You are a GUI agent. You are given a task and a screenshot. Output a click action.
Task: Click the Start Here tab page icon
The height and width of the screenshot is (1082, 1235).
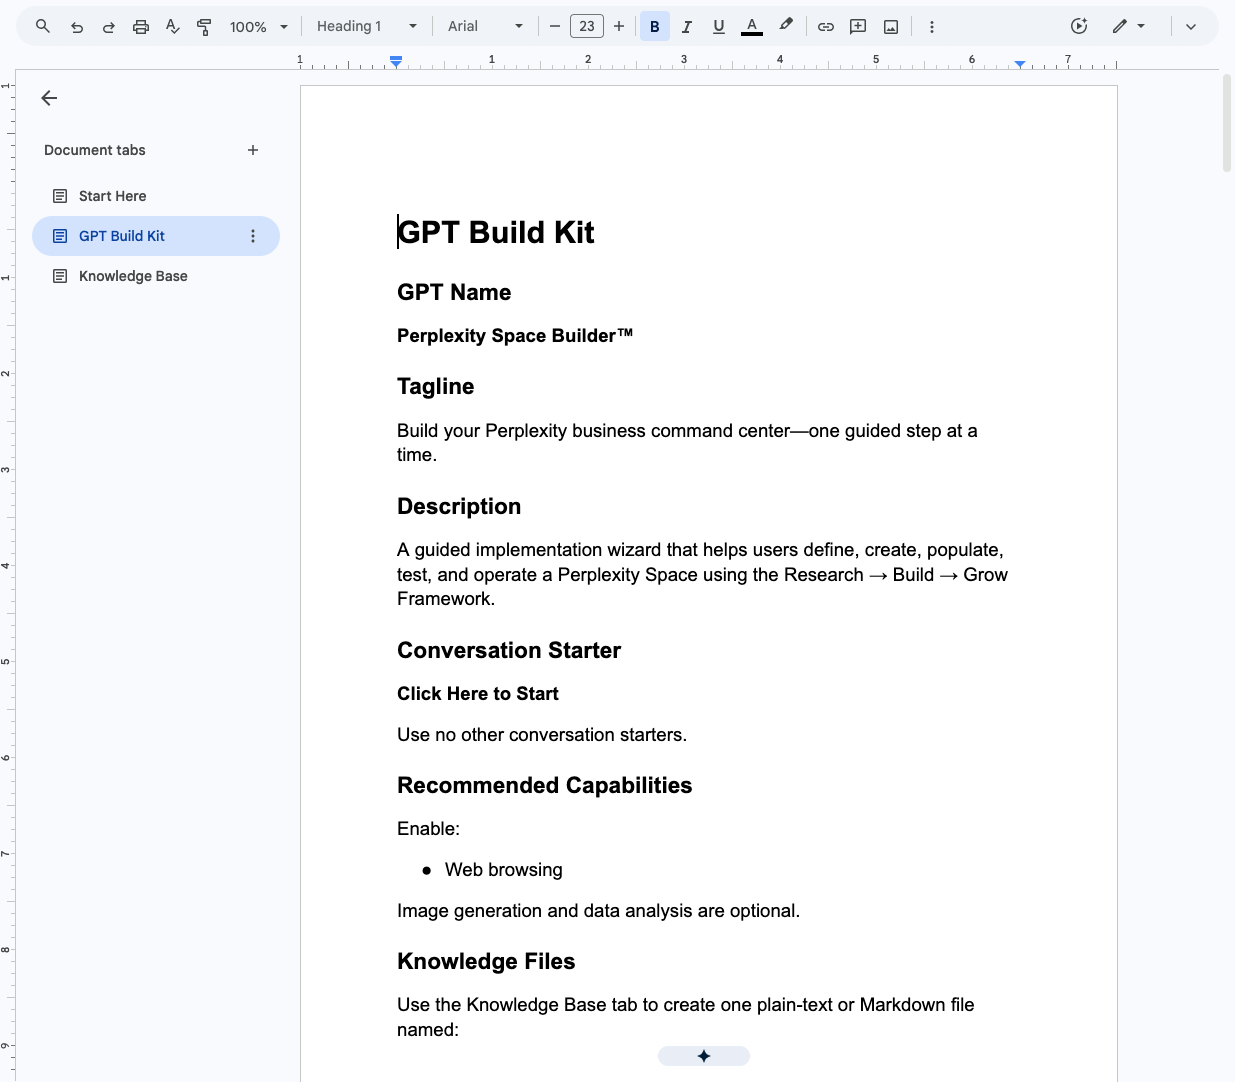click(60, 196)
